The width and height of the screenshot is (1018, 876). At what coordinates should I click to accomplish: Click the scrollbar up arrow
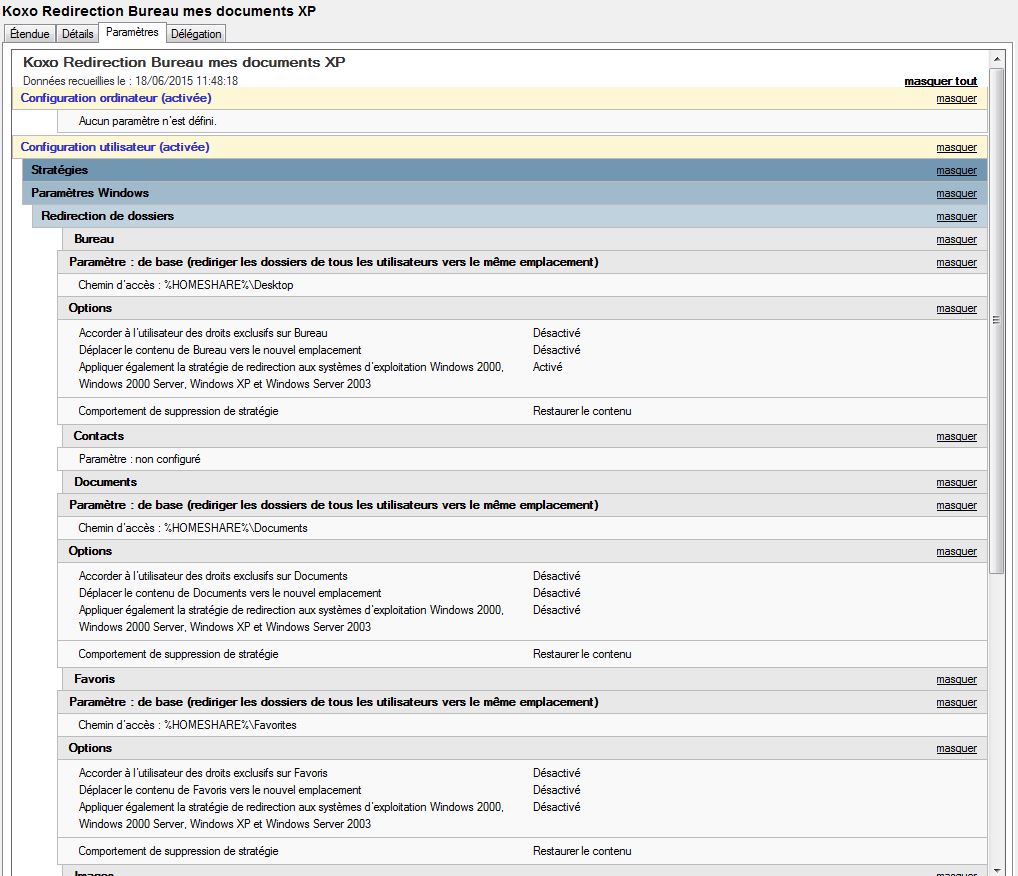click(997, 60)
